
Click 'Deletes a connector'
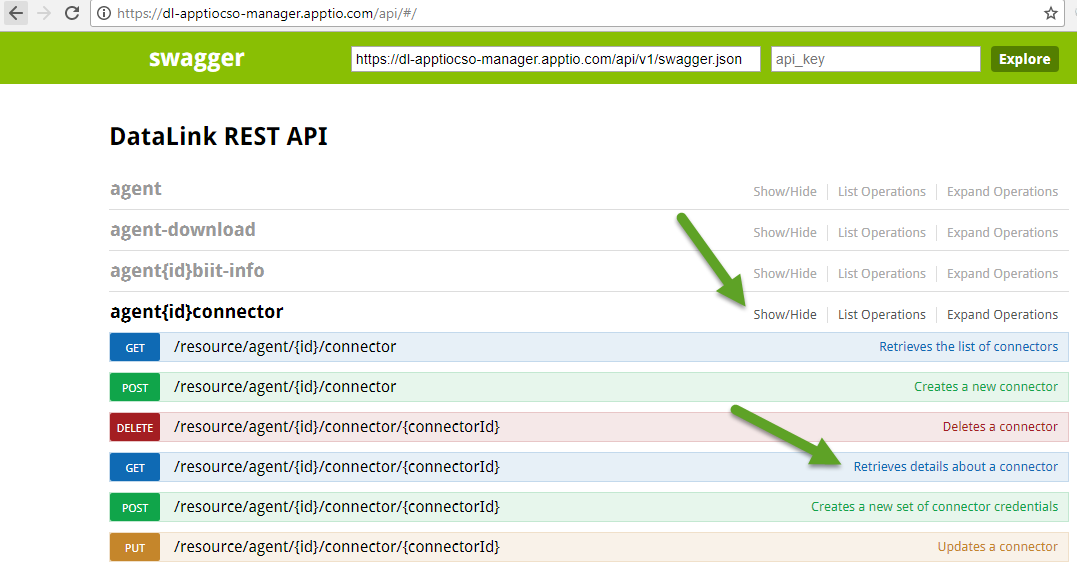coord(1000,427)
